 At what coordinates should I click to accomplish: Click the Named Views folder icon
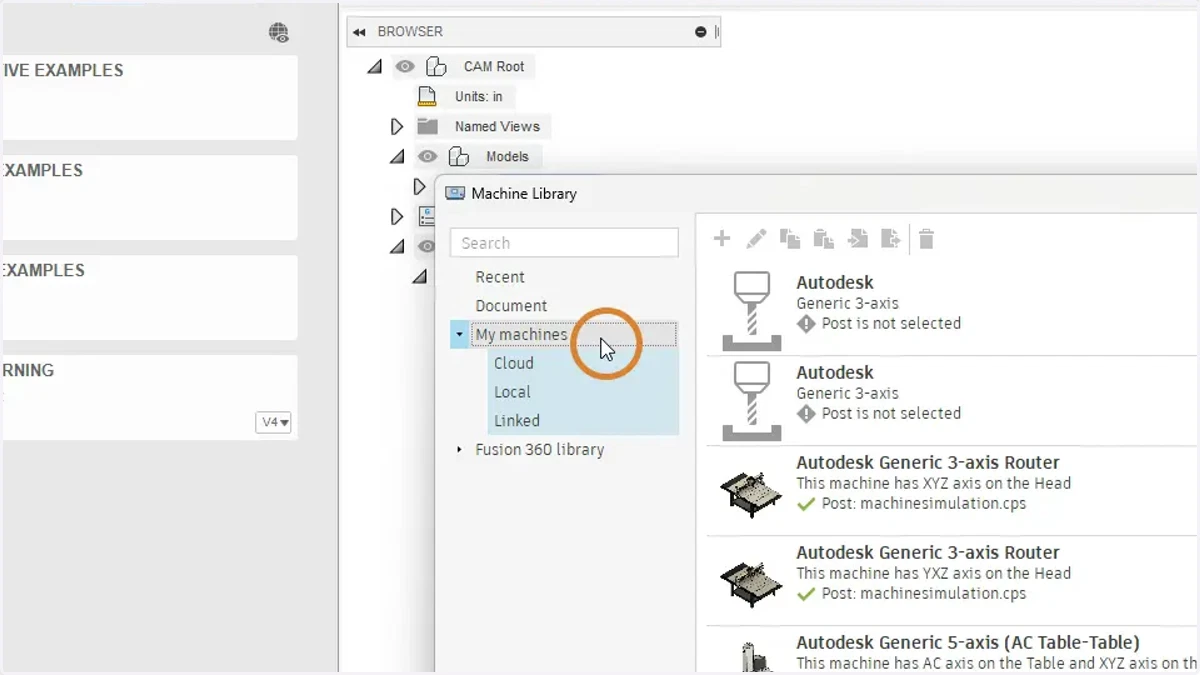428,126
